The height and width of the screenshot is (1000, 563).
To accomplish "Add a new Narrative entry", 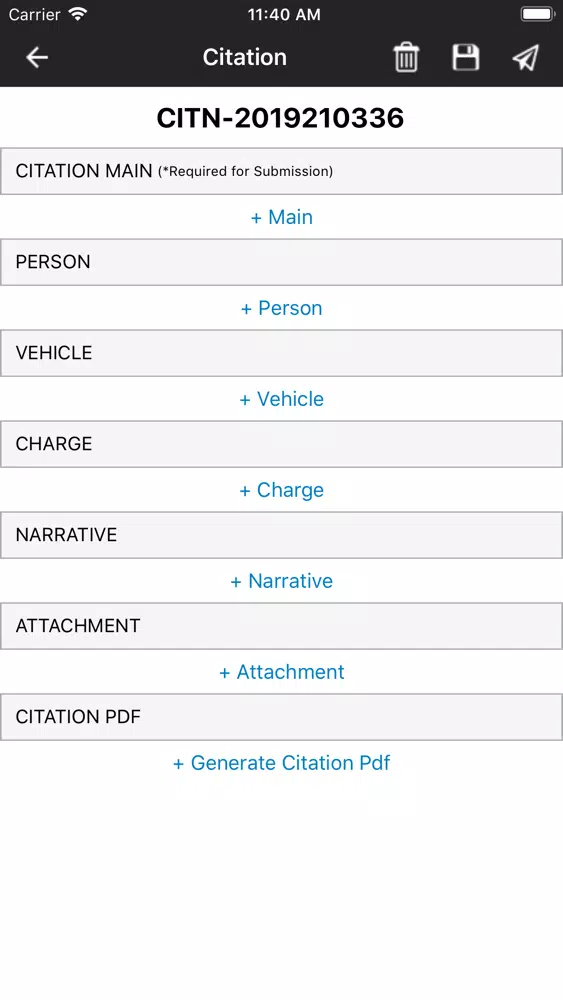I will (x=281, y=581).
